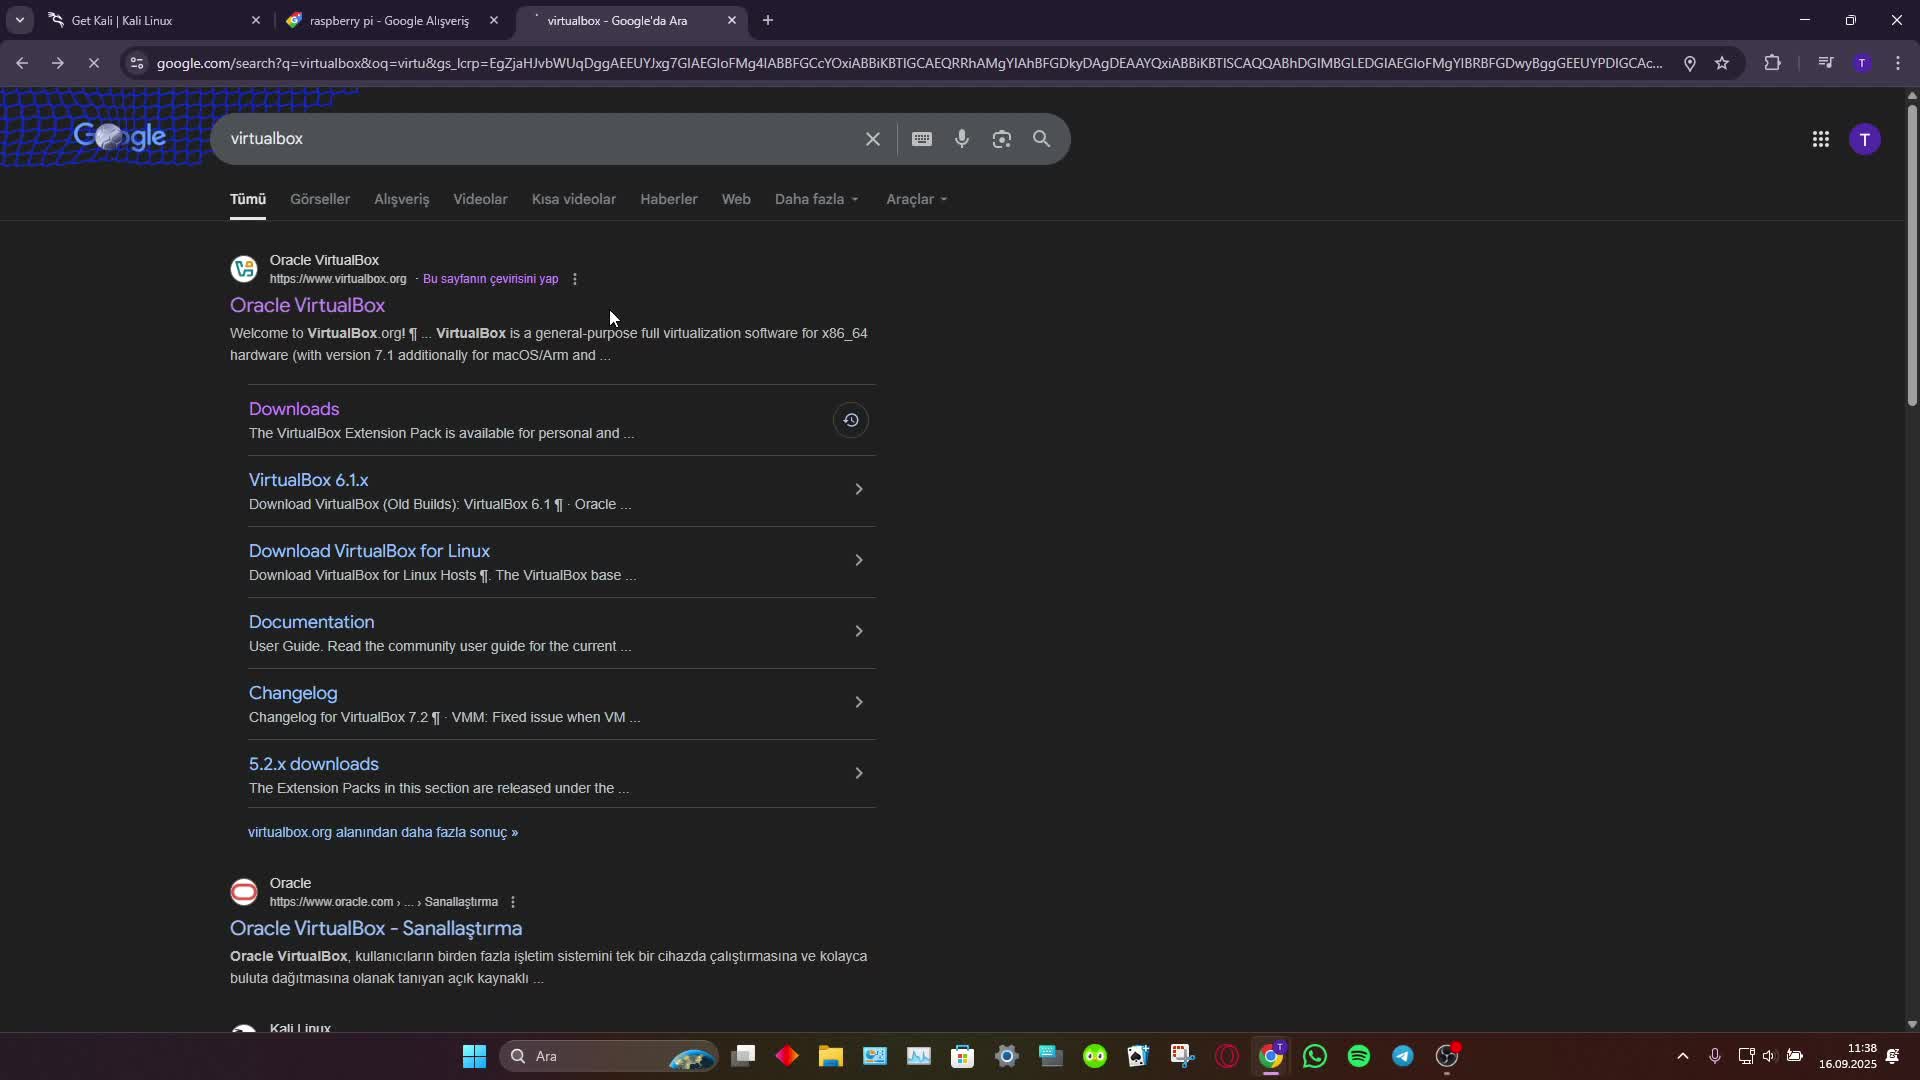Viewport: 1920px width, 1080px height.
Task: Open the Chrome extensions puzzle icon
Action: [1772, 63]
